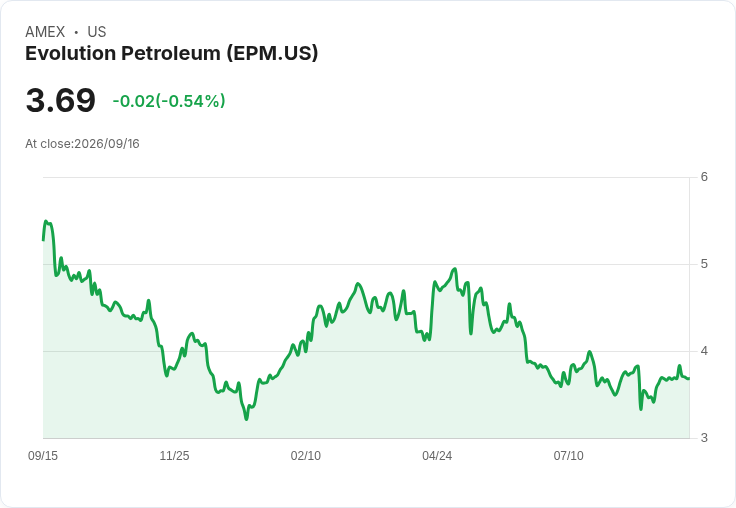This screenshot has height=508, width=736.
Task: Click the 3.69 current price value
Action: click(61, 100)
